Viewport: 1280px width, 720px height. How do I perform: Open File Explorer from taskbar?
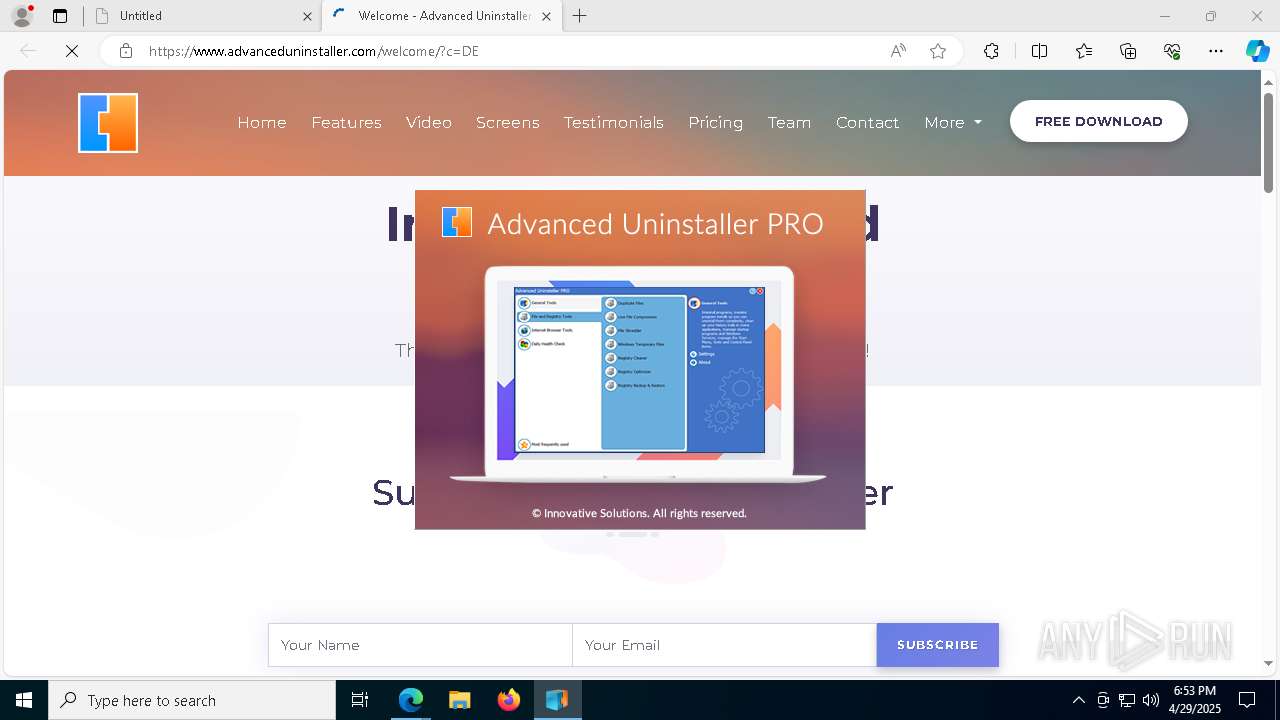459,700
